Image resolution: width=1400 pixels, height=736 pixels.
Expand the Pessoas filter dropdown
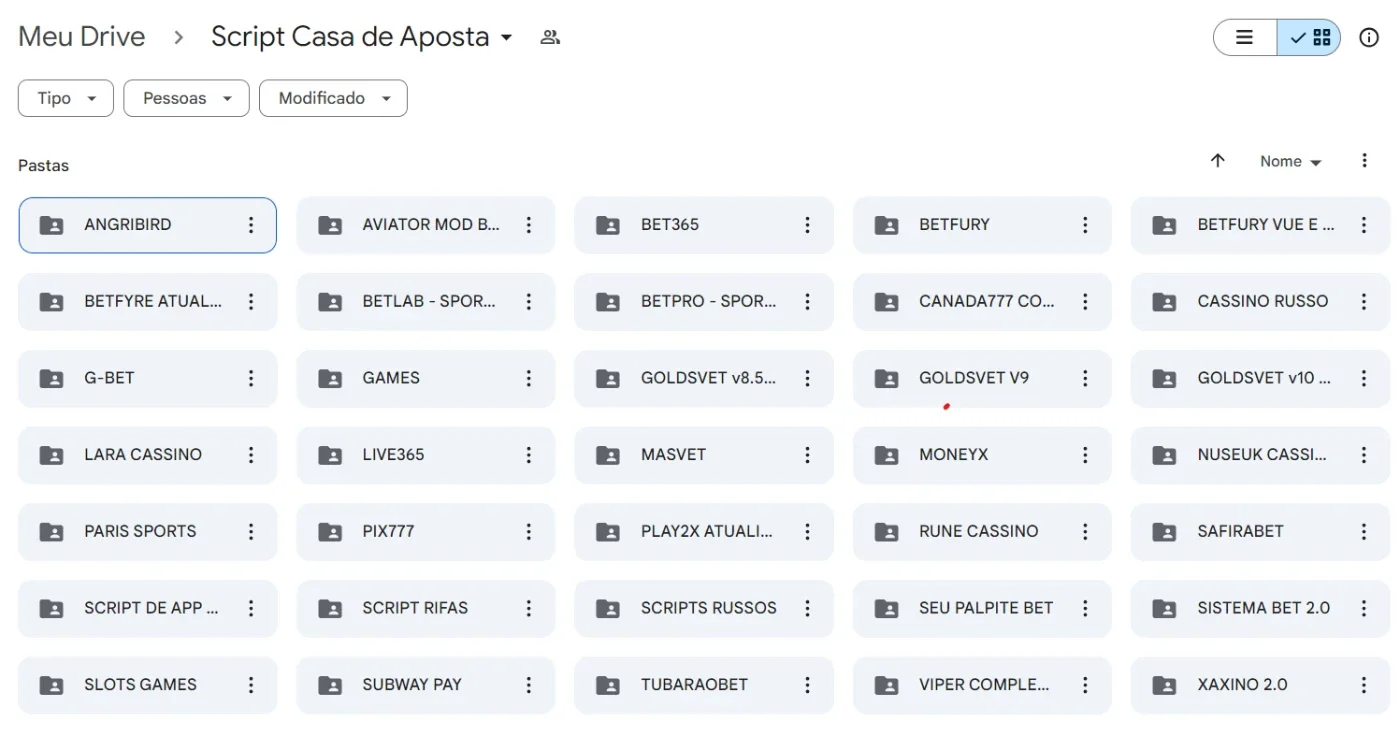click(x=186, y=98)
